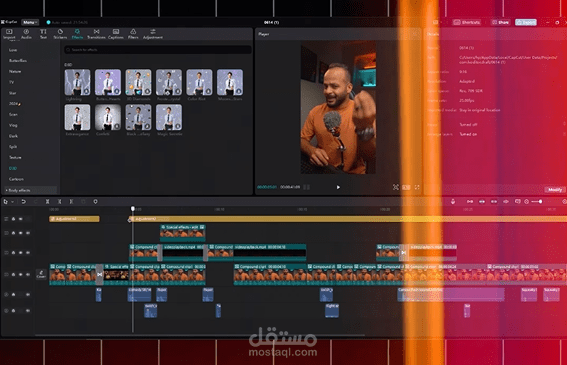This screenshot has width=567, height=365.
Task: Open the Adjustment tab
Action: (x=153, y=34)
